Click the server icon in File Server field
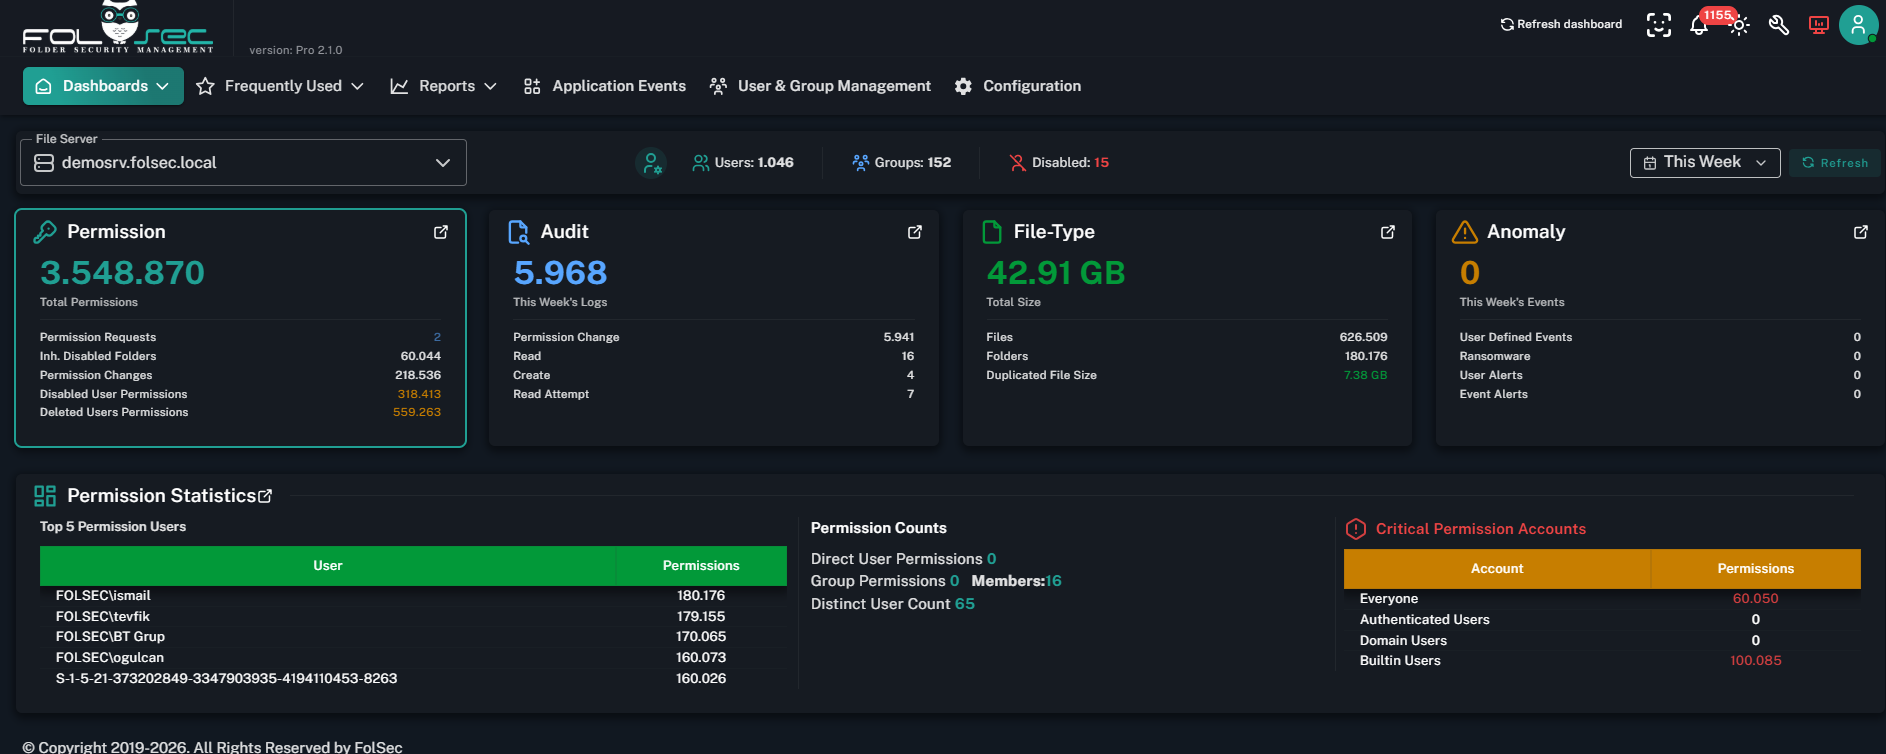 (44, 163)
